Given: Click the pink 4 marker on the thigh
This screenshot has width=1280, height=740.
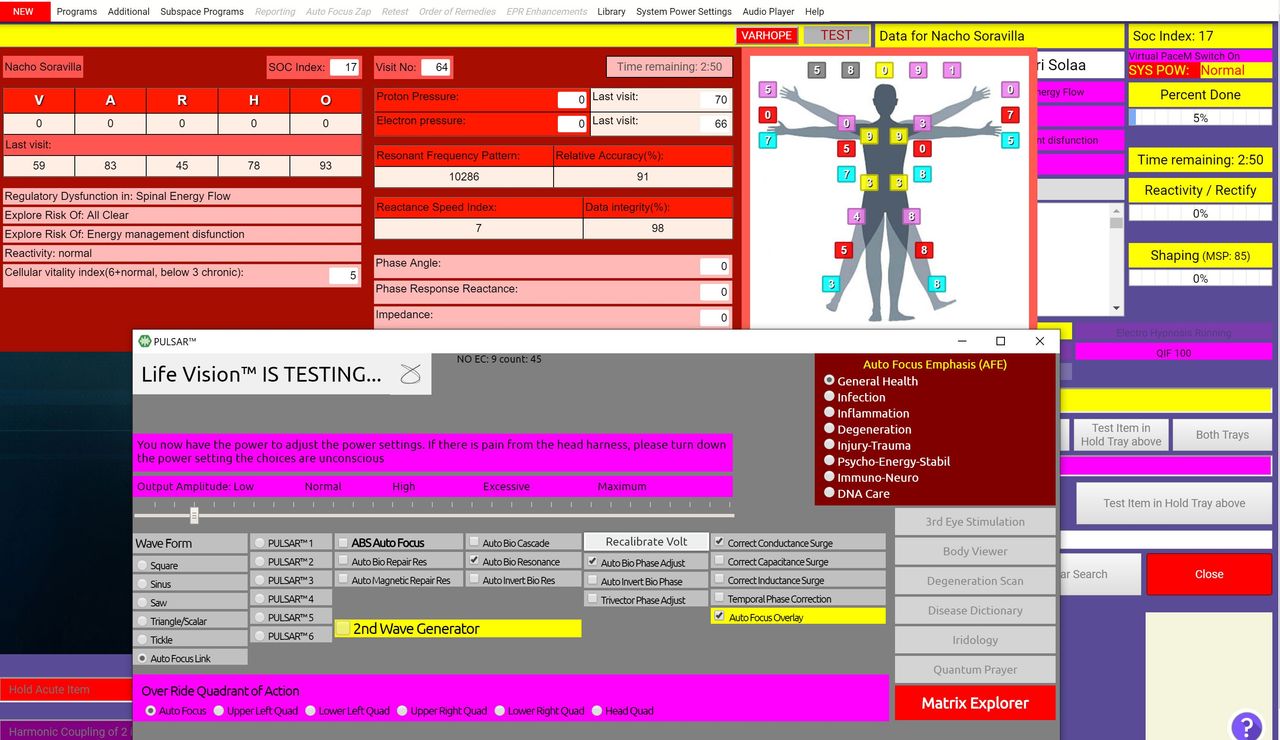Looking at the screenshot, I should (855, 216).
